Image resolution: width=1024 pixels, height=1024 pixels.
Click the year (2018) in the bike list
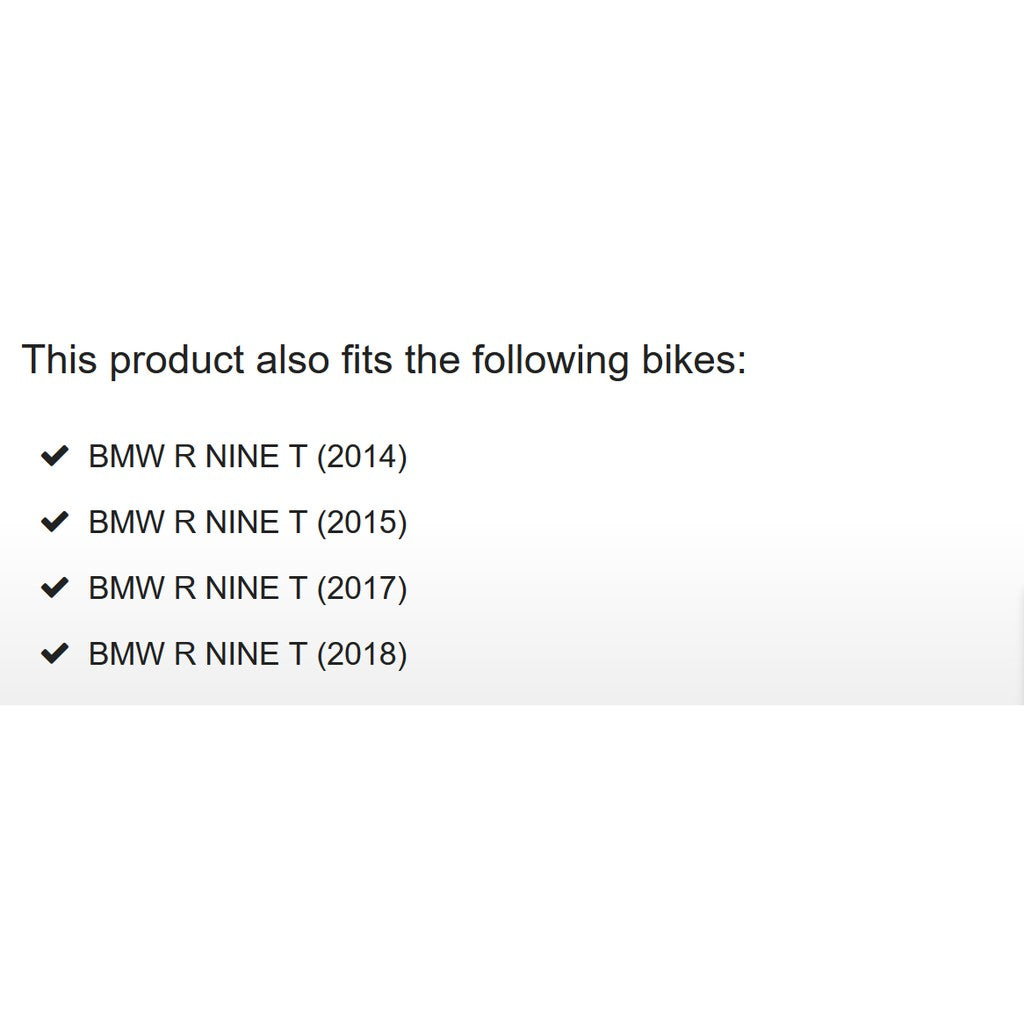click(x=362, y=654)
